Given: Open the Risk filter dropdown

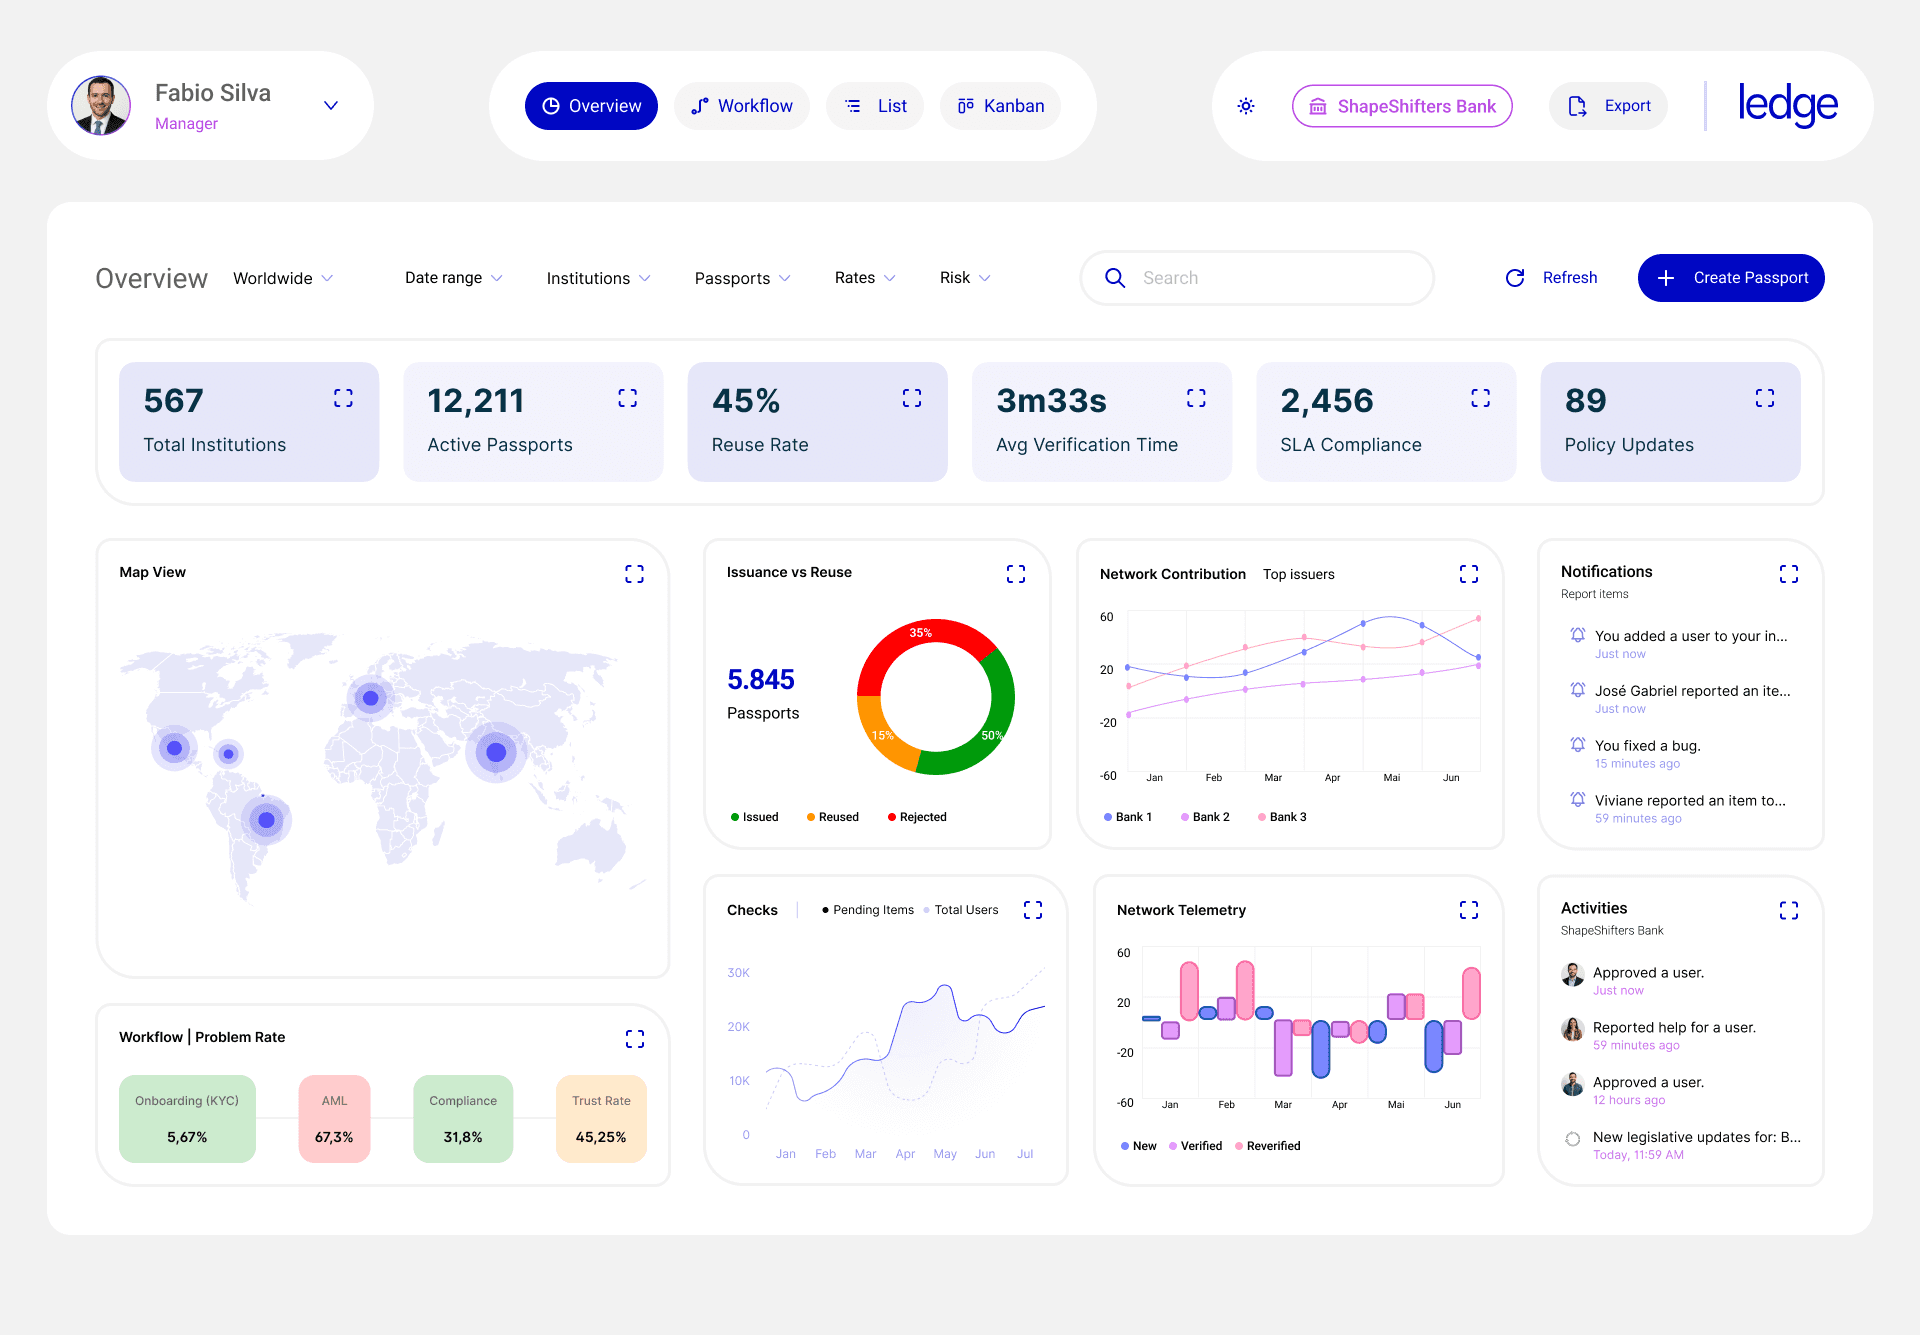Looking at the screenshot, I should pos(965,278).
